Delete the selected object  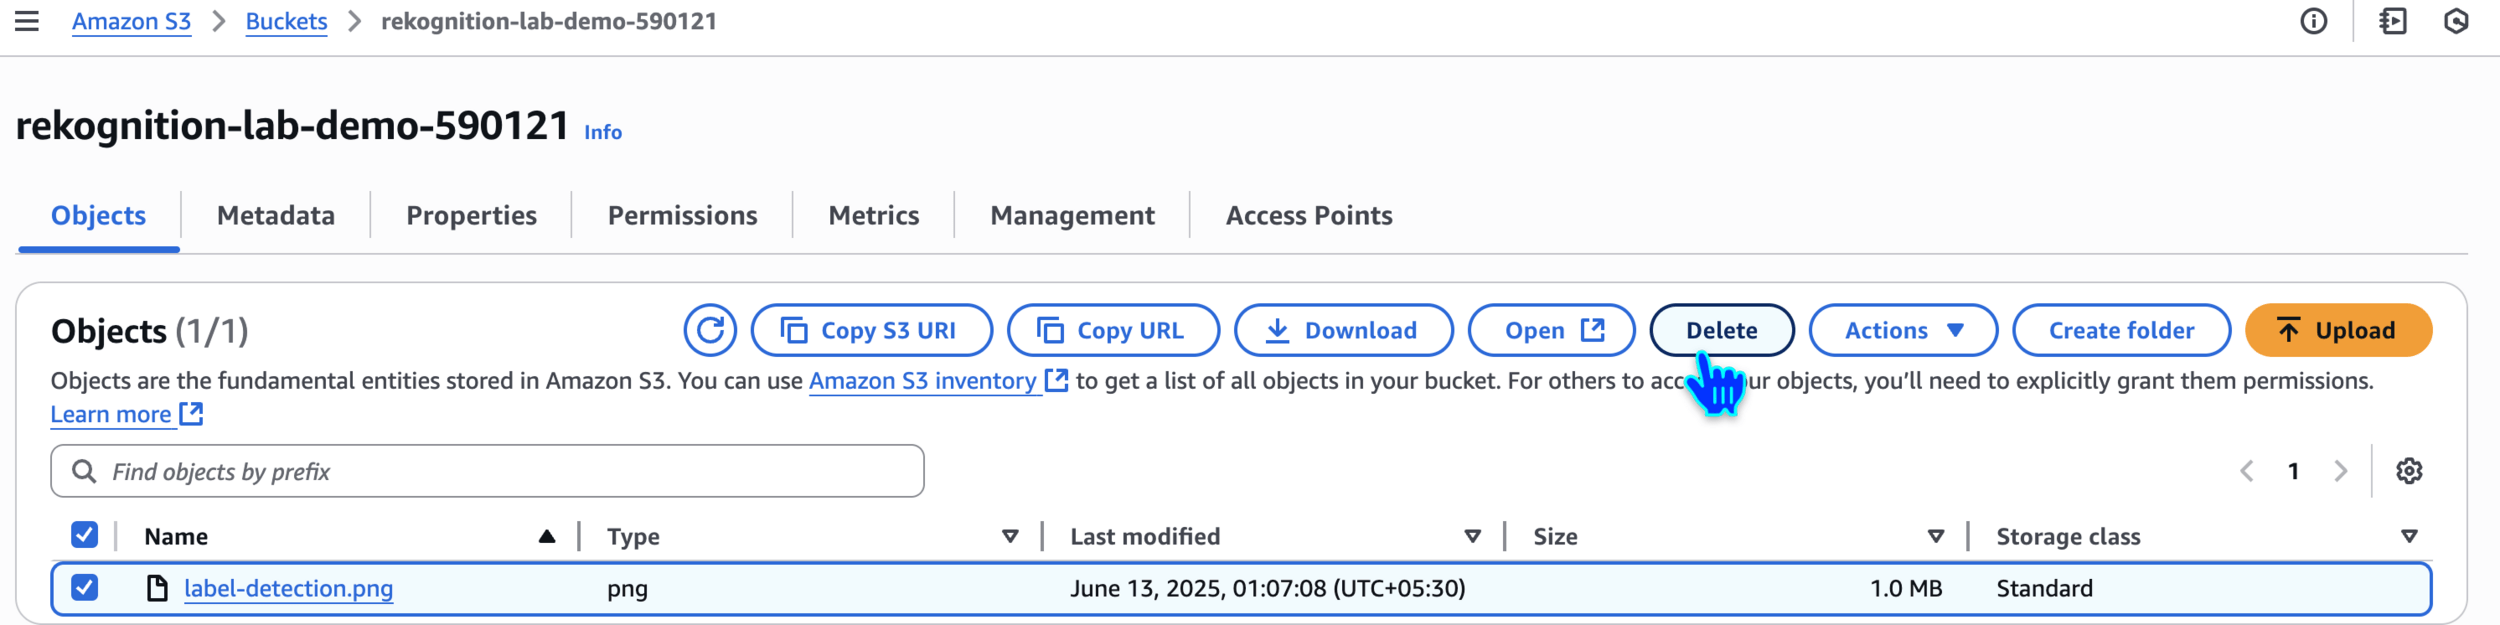click(x=1721, y=330)
